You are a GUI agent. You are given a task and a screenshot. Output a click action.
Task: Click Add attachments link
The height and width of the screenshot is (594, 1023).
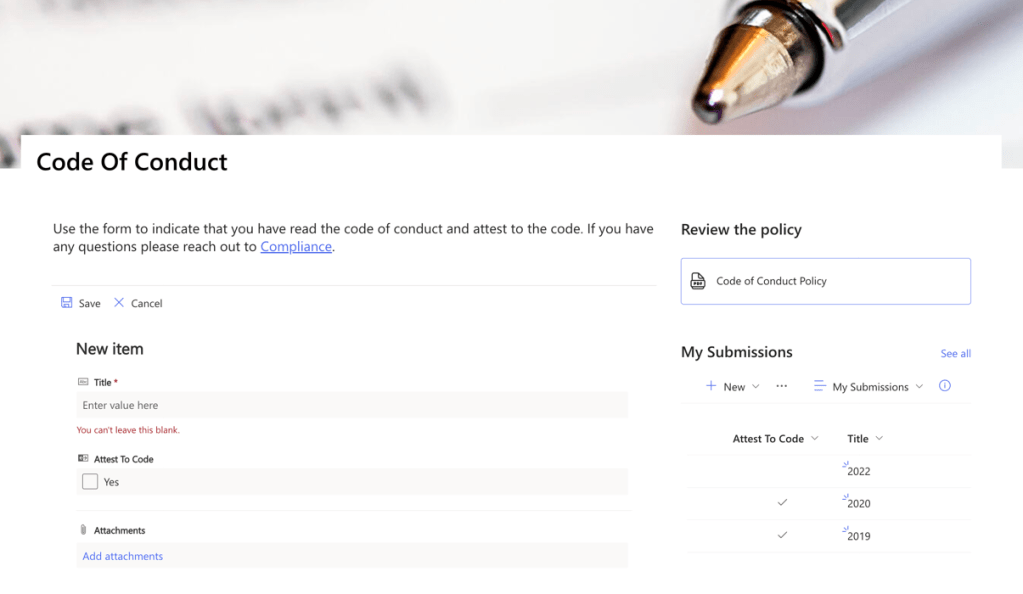coord(123,556)
